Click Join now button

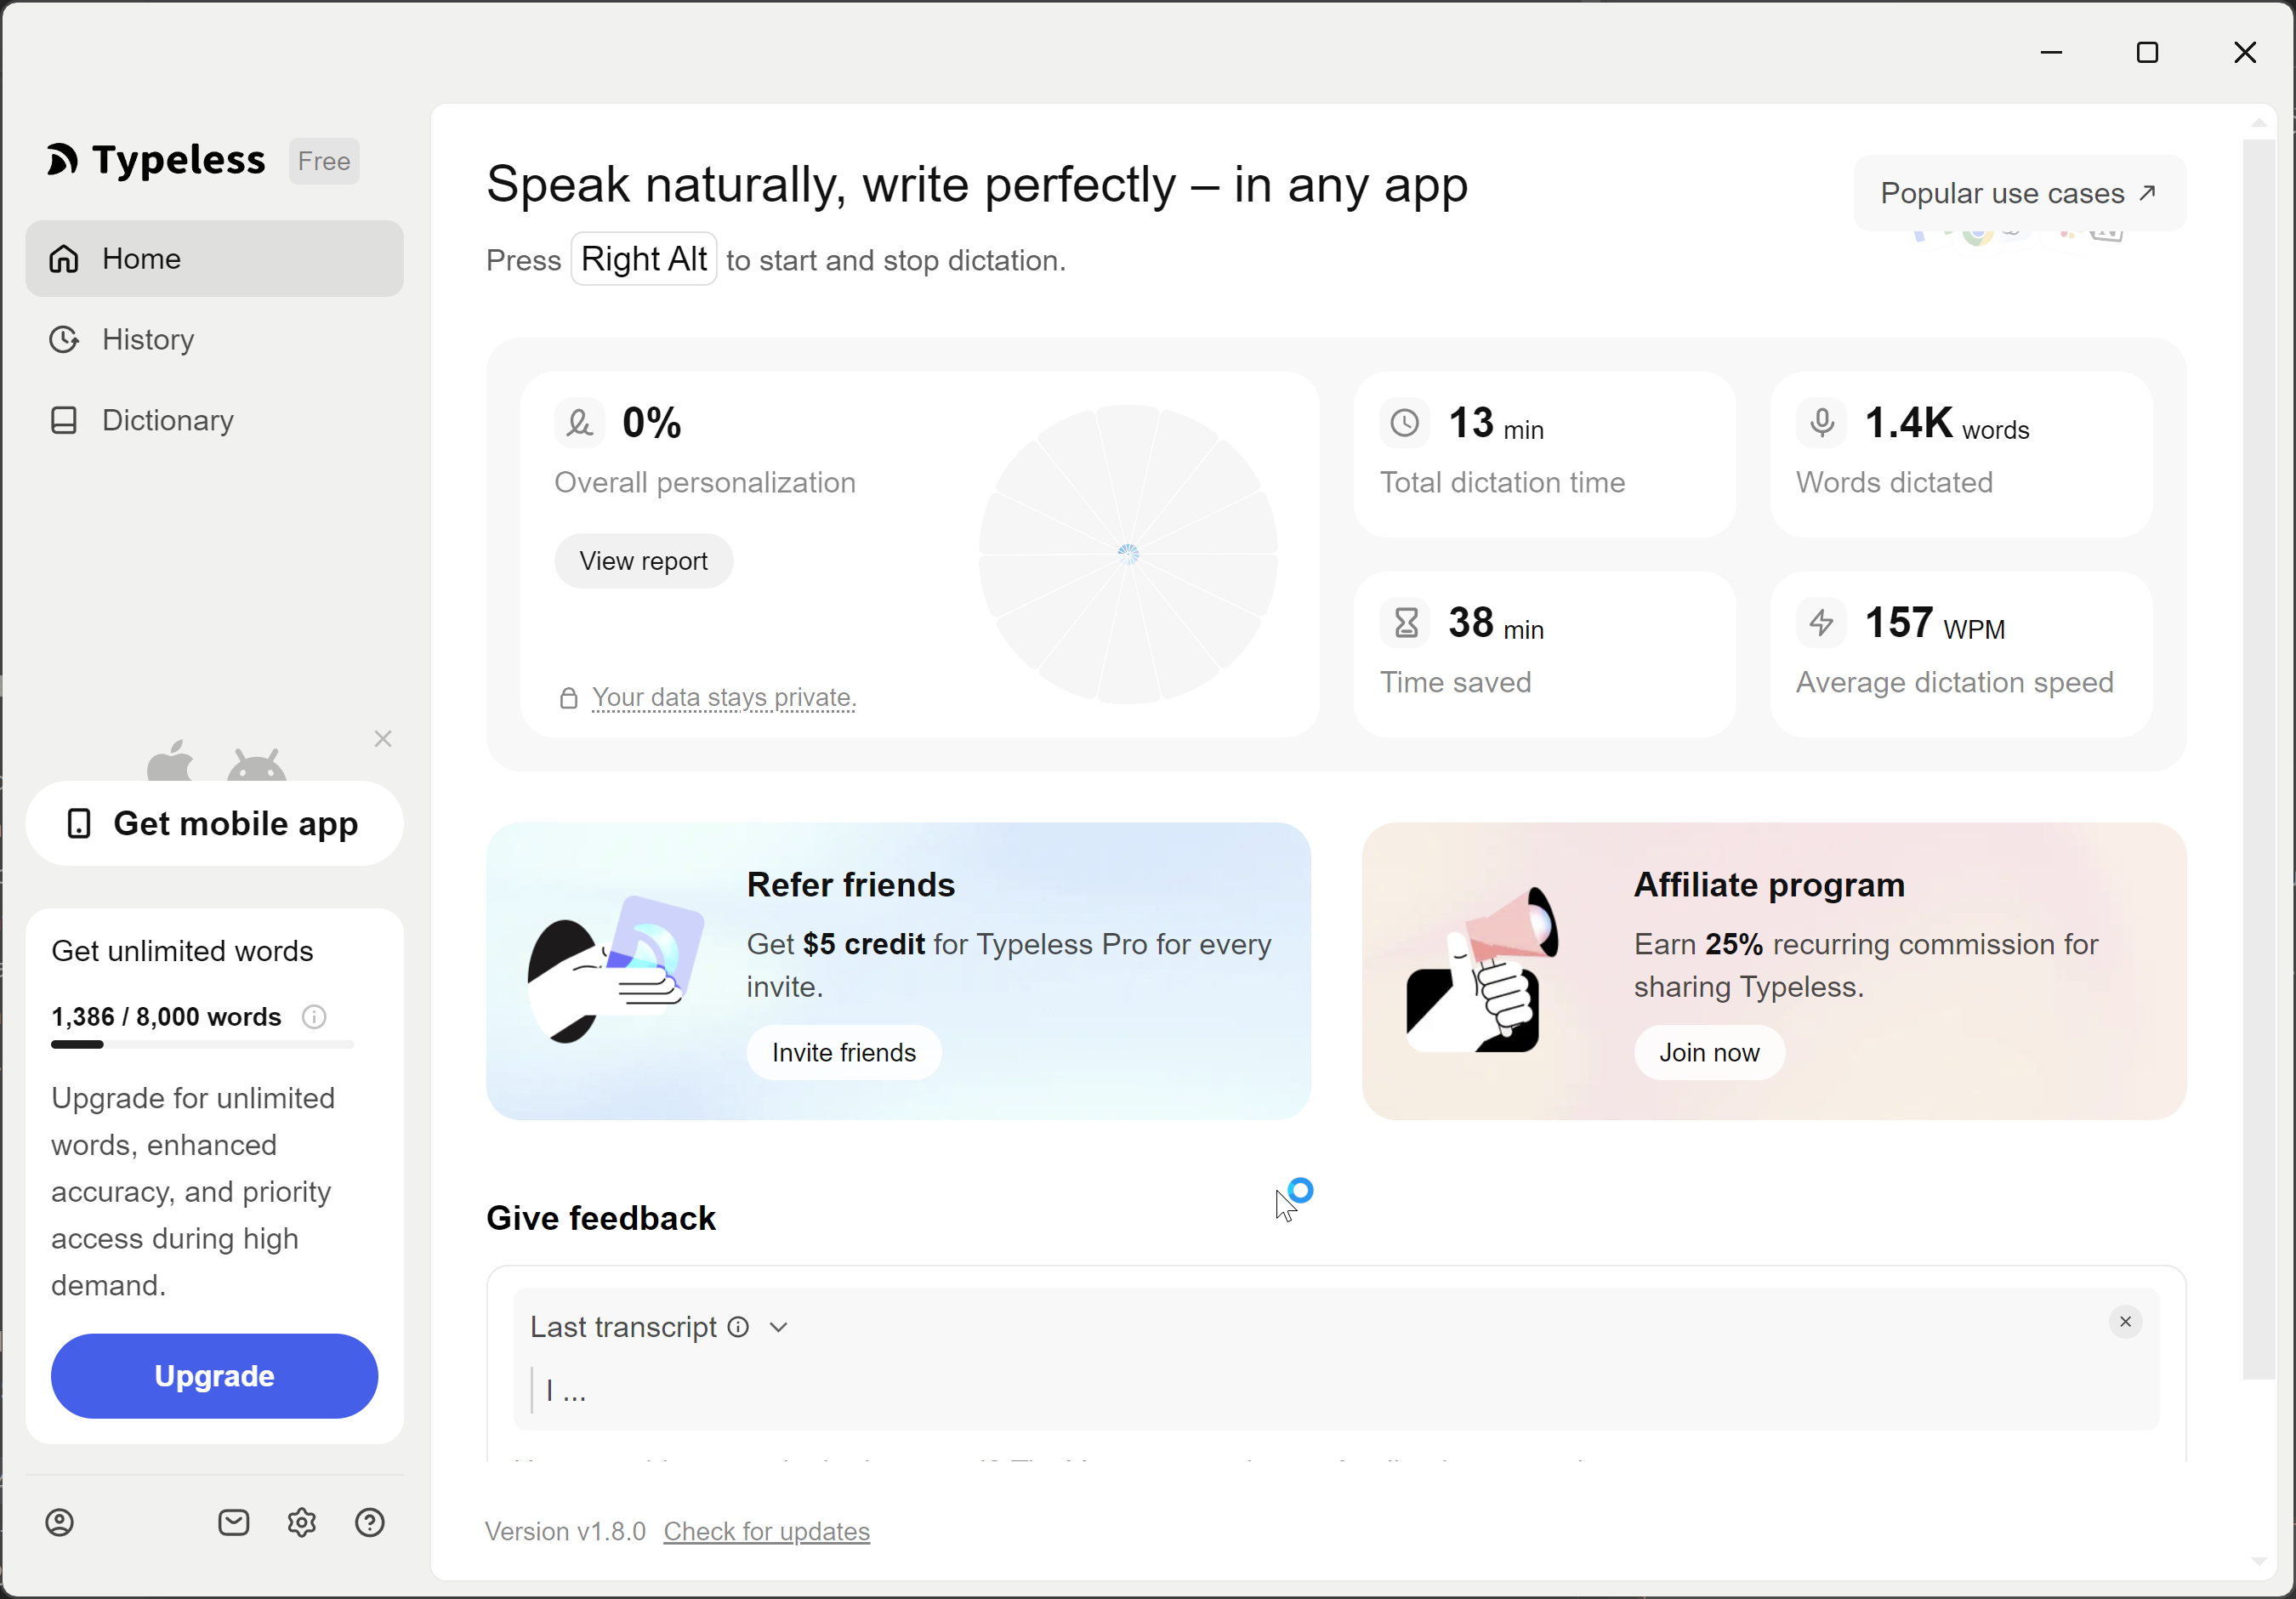[1709, 1053]
